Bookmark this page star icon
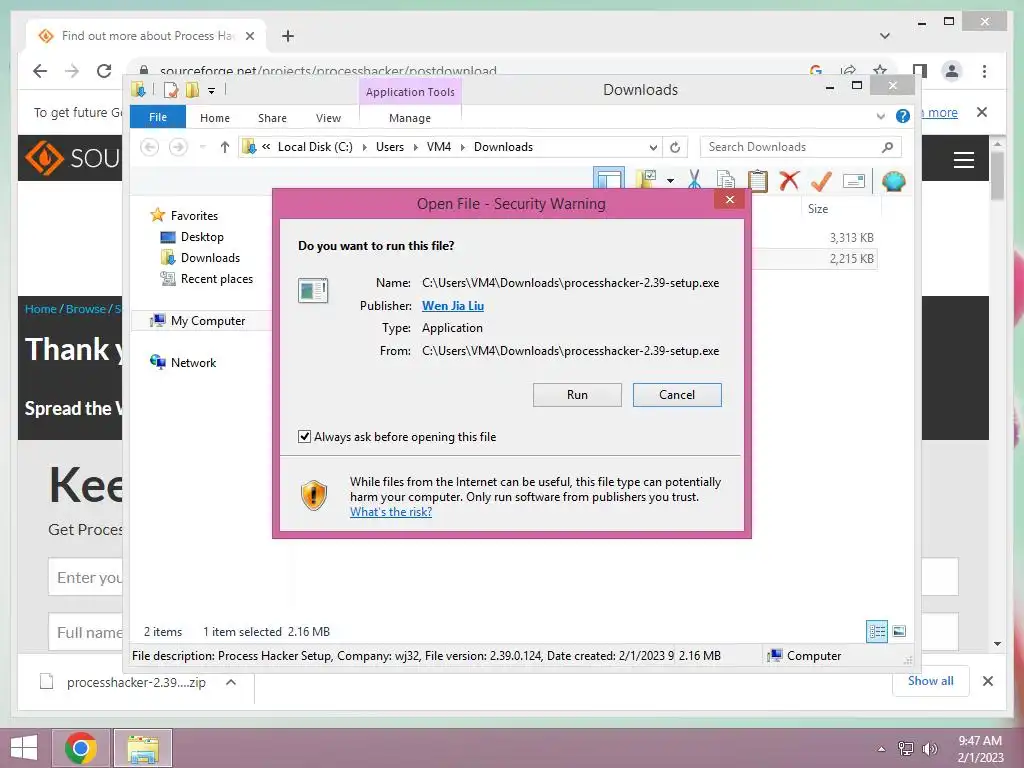 click(880, 70)
